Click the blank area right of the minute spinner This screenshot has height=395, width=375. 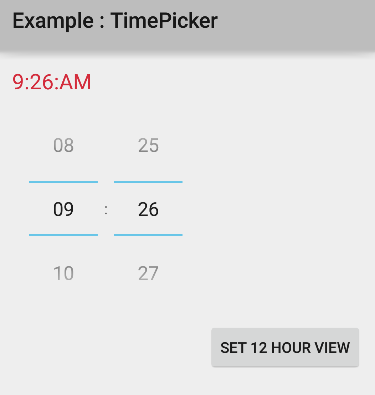point(278,210)
